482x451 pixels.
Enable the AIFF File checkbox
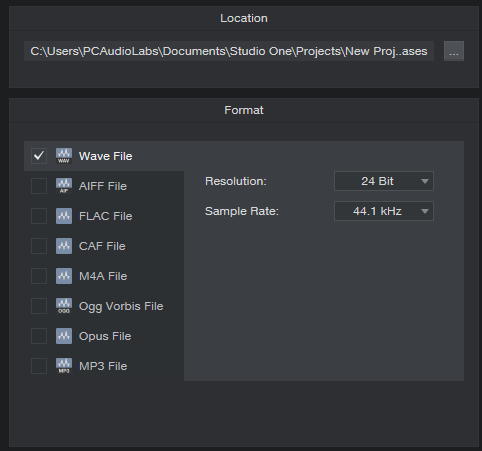39,186
